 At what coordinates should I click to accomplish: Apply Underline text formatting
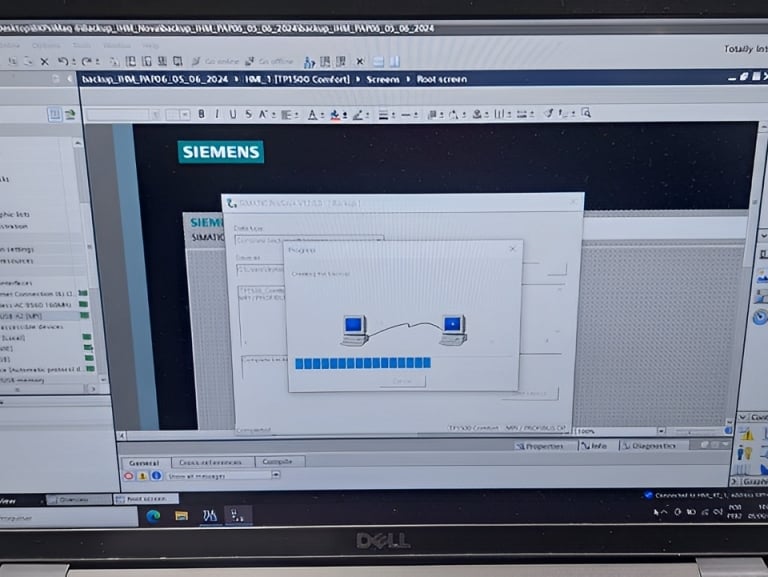point(233,114)
